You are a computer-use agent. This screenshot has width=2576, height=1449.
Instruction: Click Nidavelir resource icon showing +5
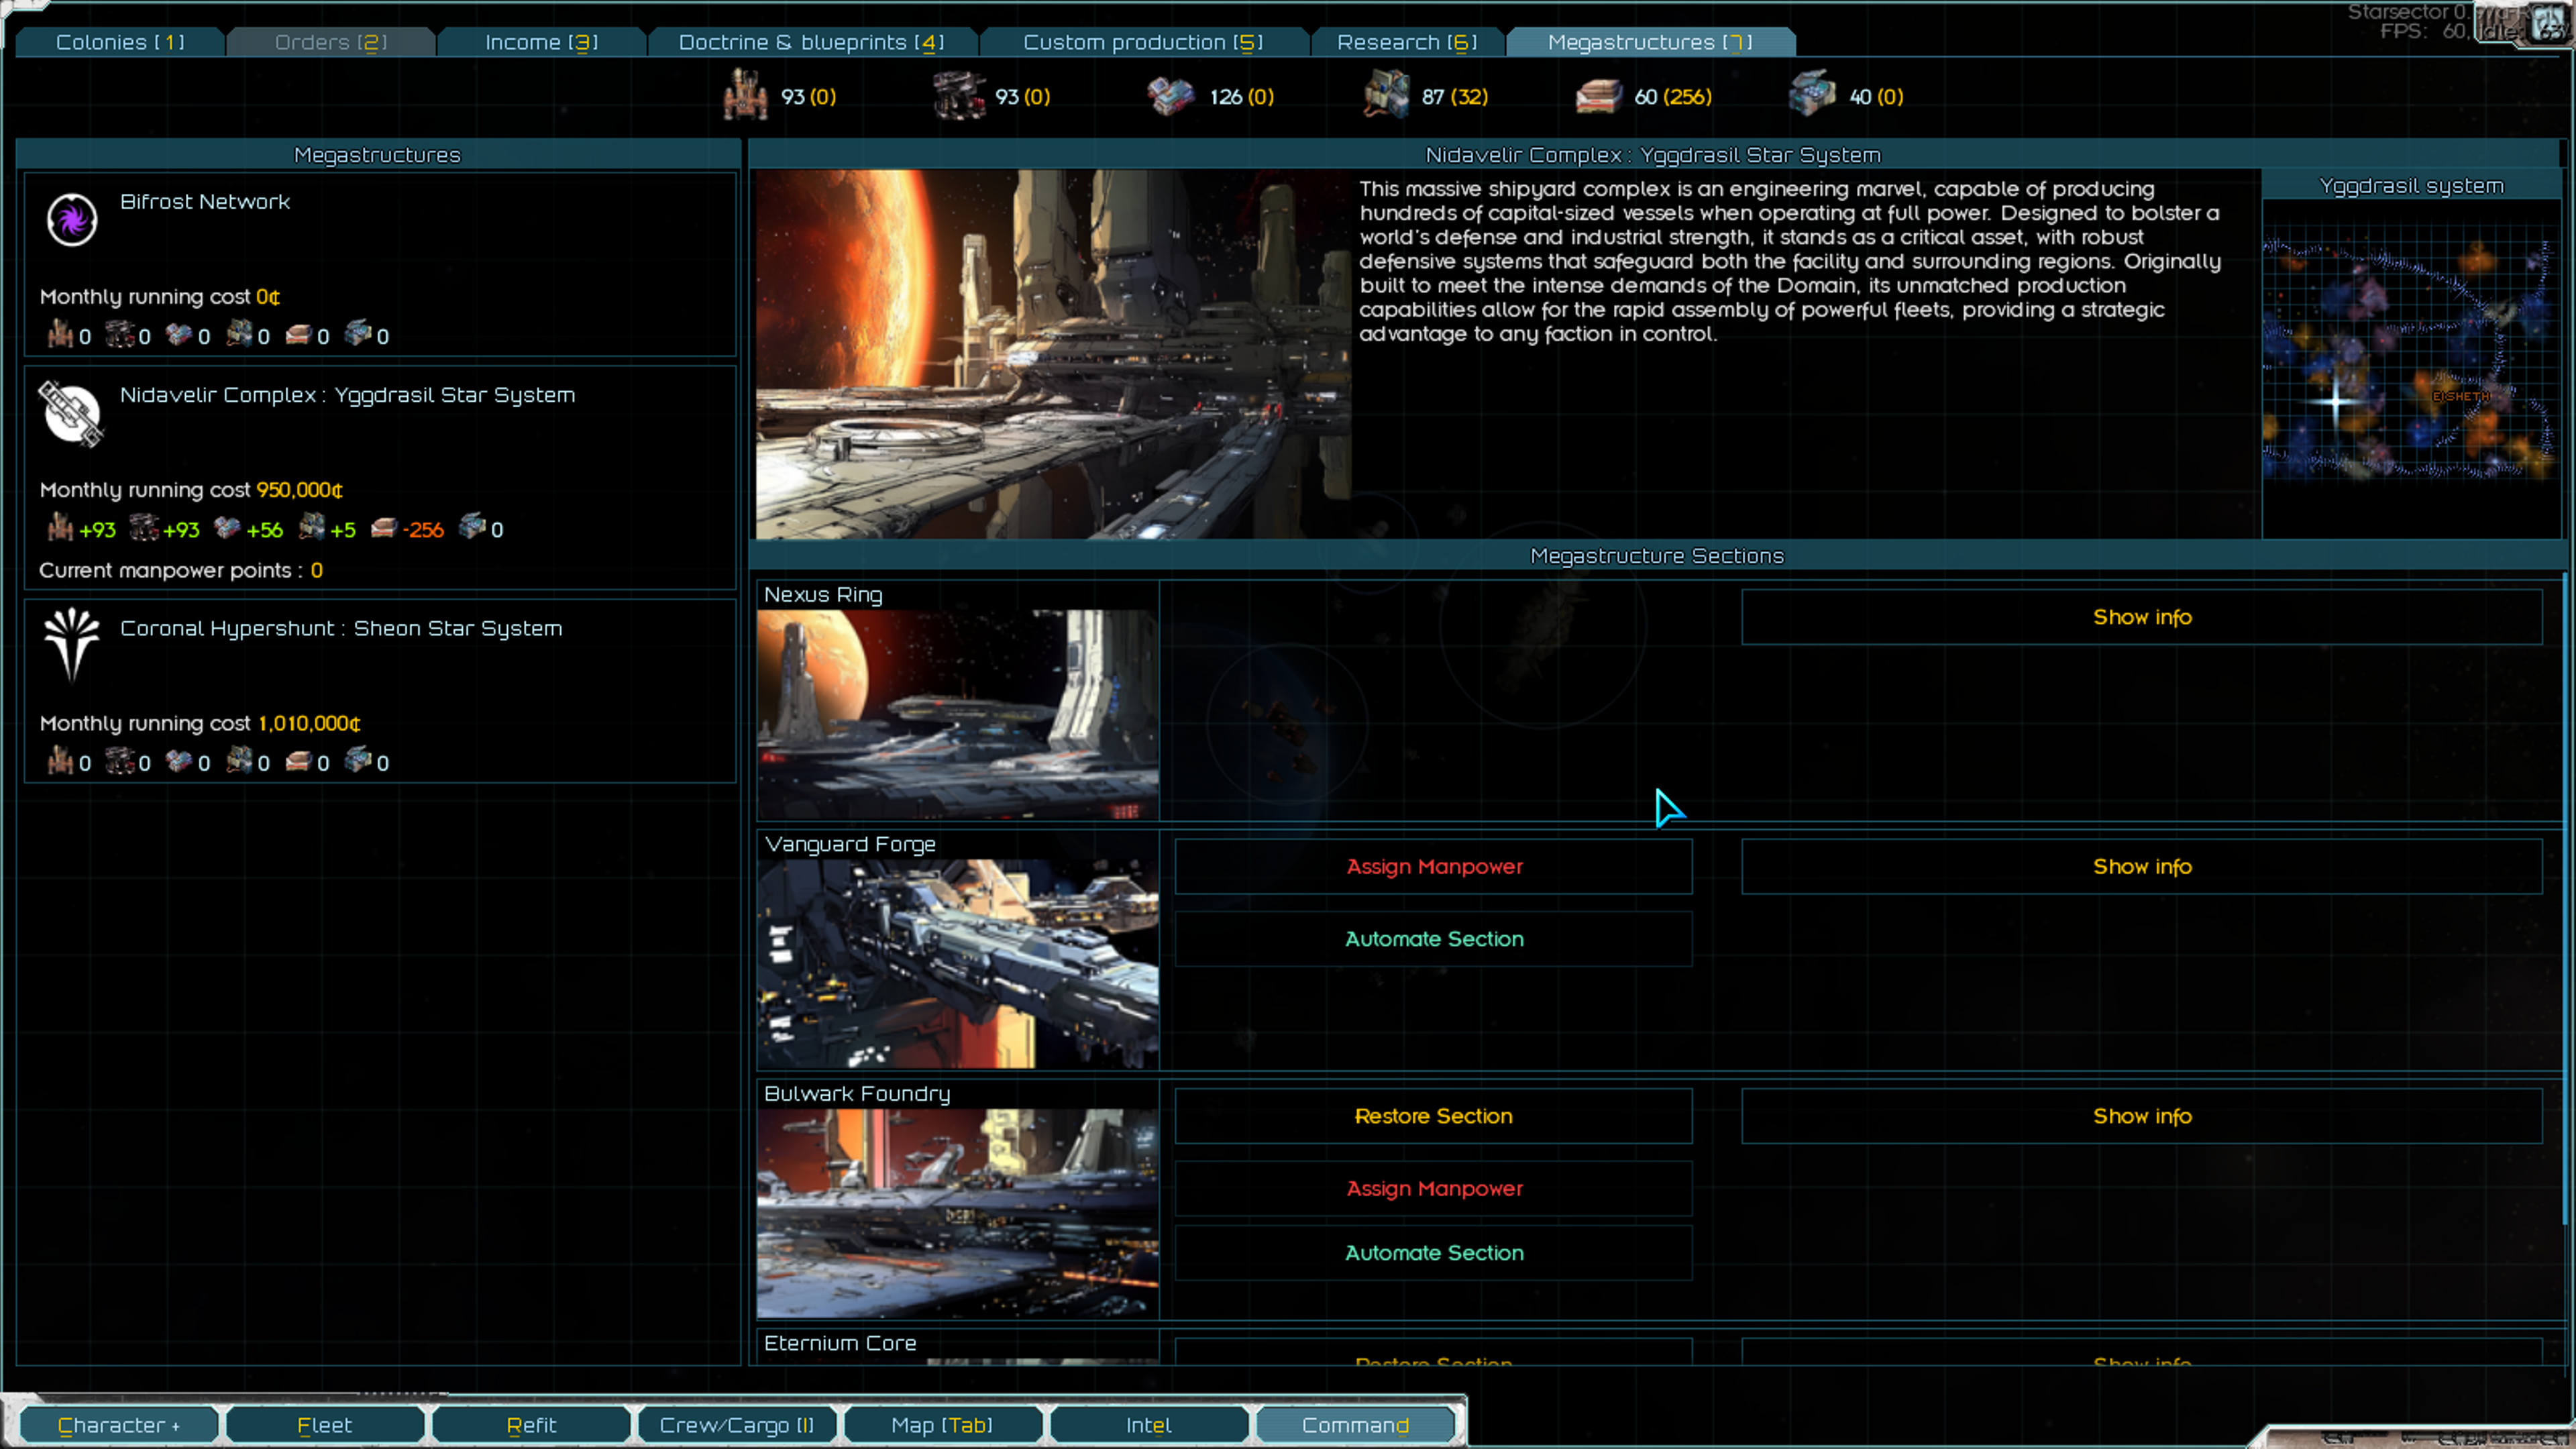click(x=312, y=526)
